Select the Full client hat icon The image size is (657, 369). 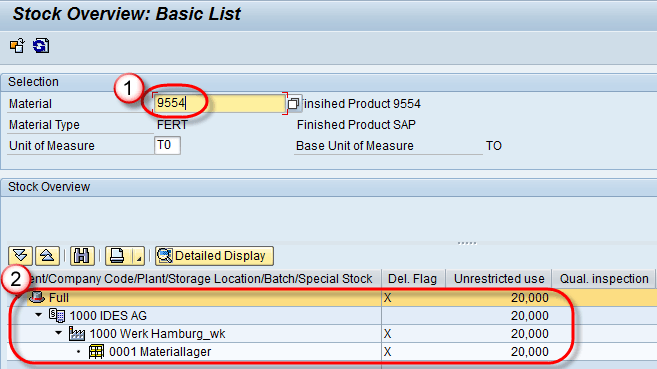click(x=37, y=297)
